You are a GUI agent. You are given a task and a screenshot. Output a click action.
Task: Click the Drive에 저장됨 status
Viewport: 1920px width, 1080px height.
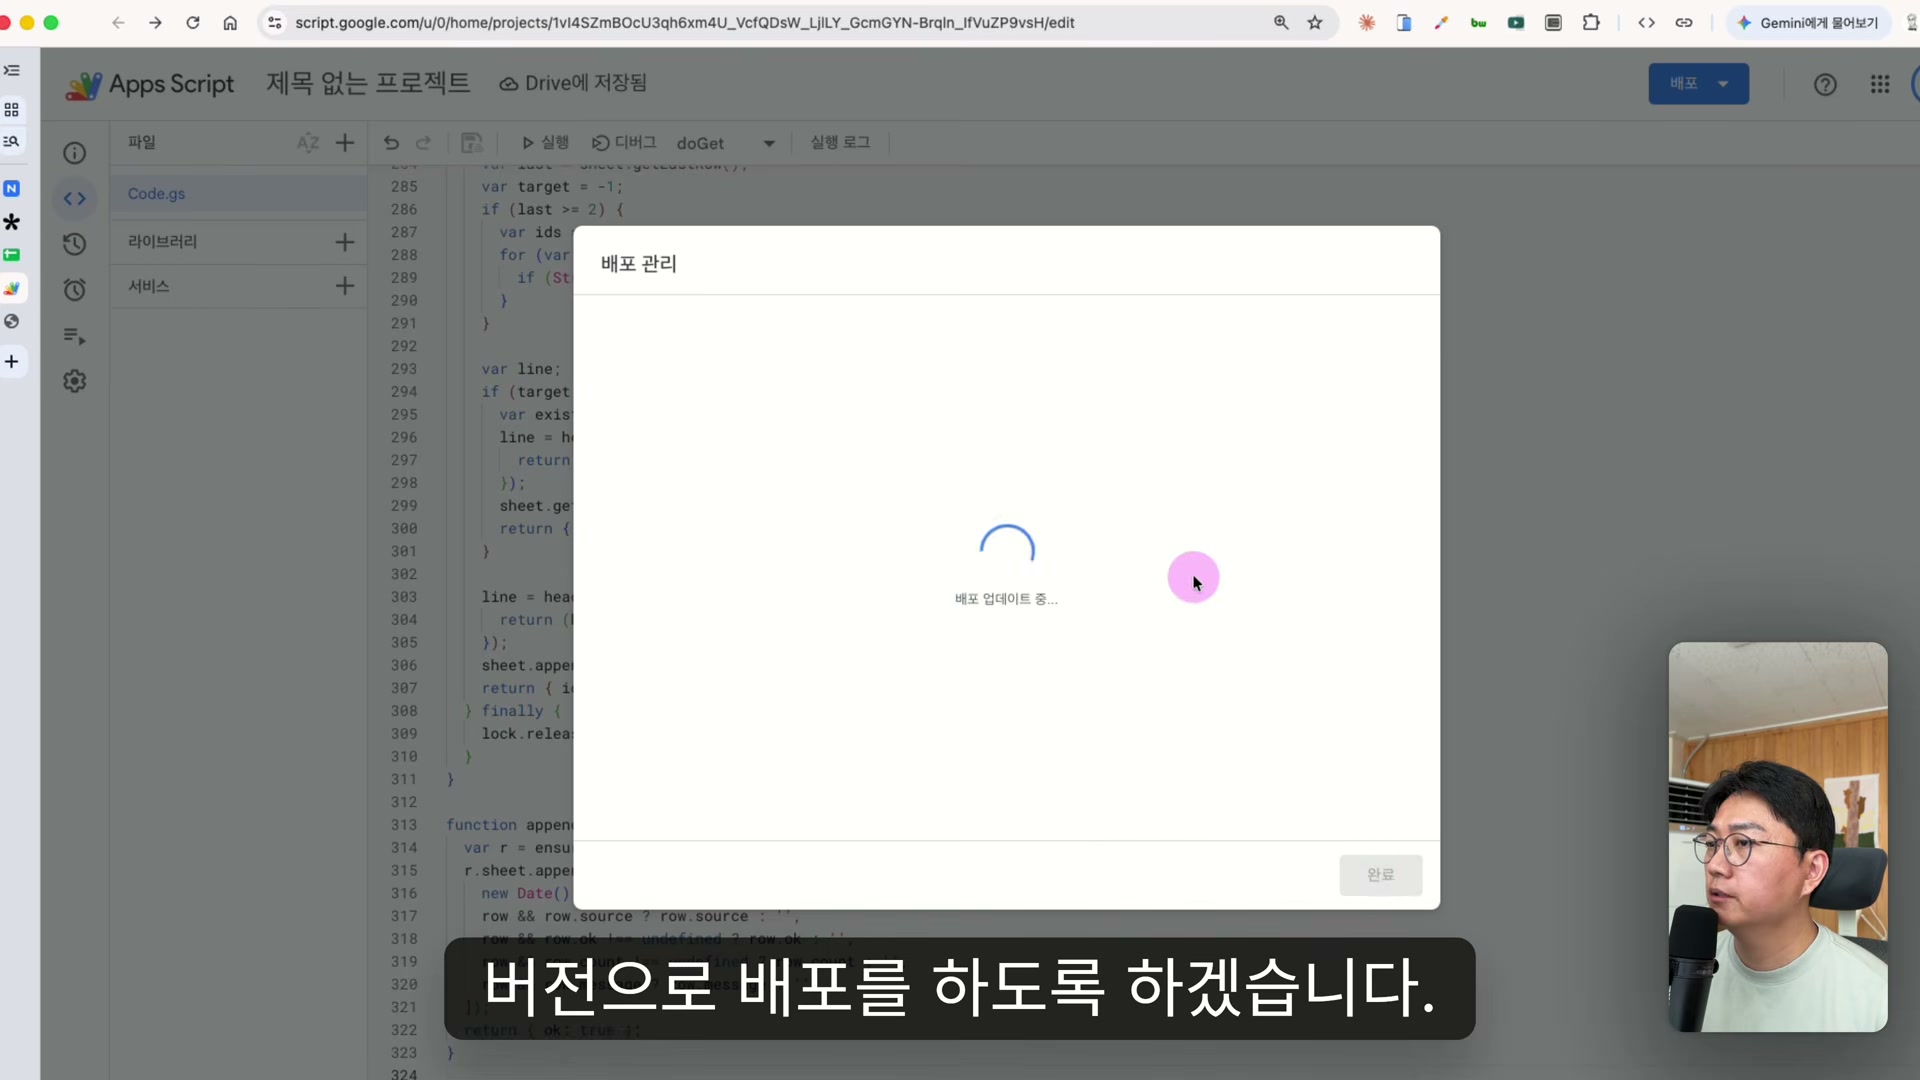573,84
